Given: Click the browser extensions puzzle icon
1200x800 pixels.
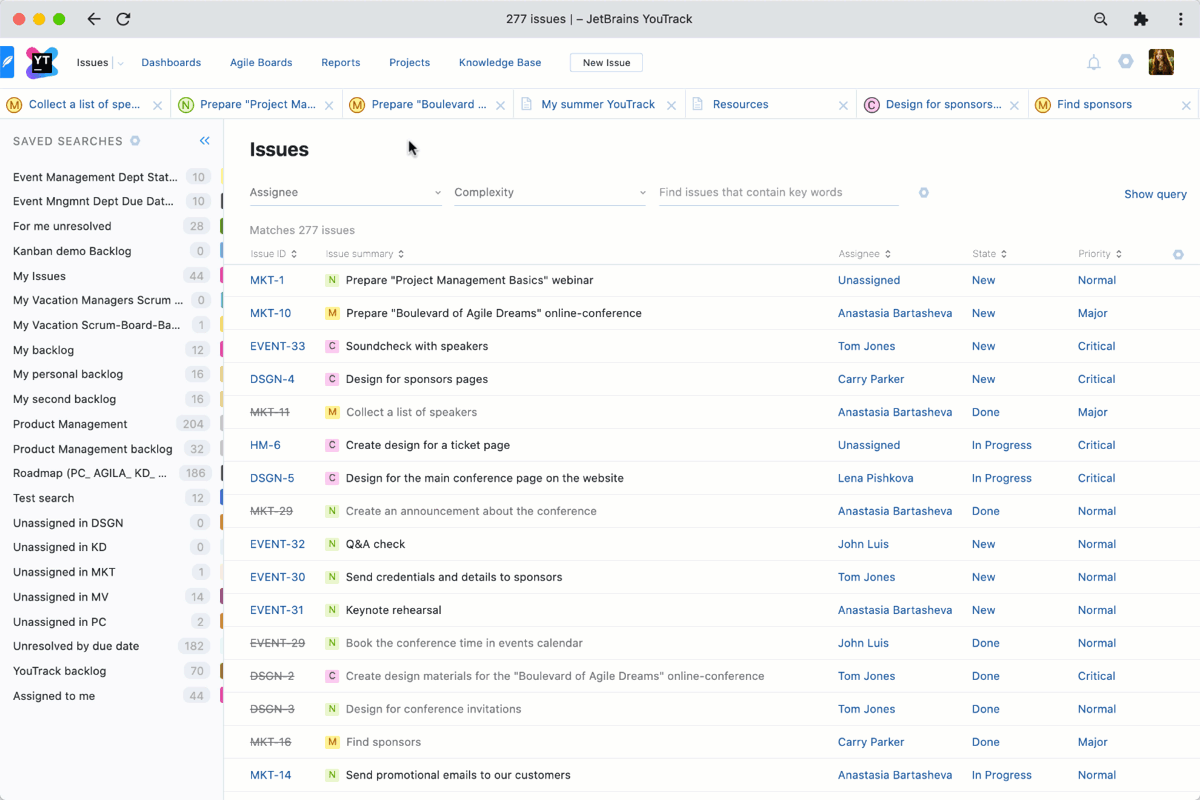Looking at the screenshot, I should click(1140, 19).
